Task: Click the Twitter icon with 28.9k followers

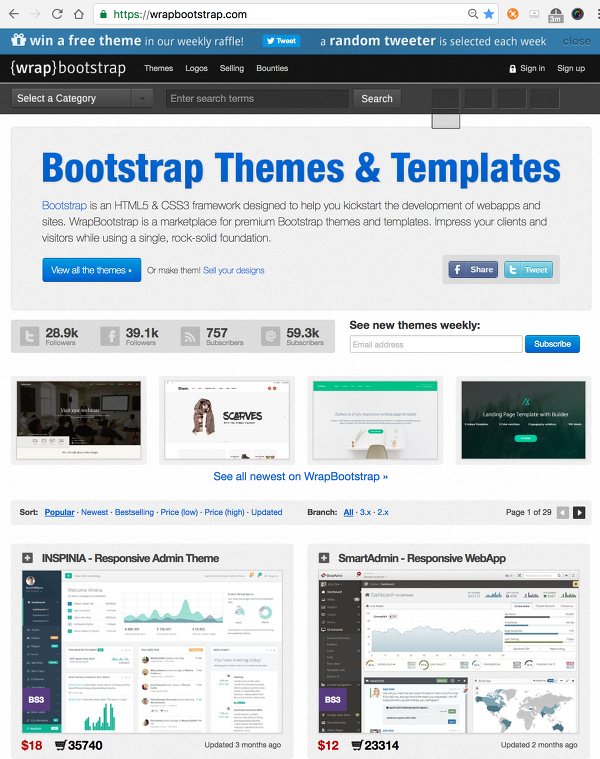Action: pyautogui.click(x=30, y=336)
